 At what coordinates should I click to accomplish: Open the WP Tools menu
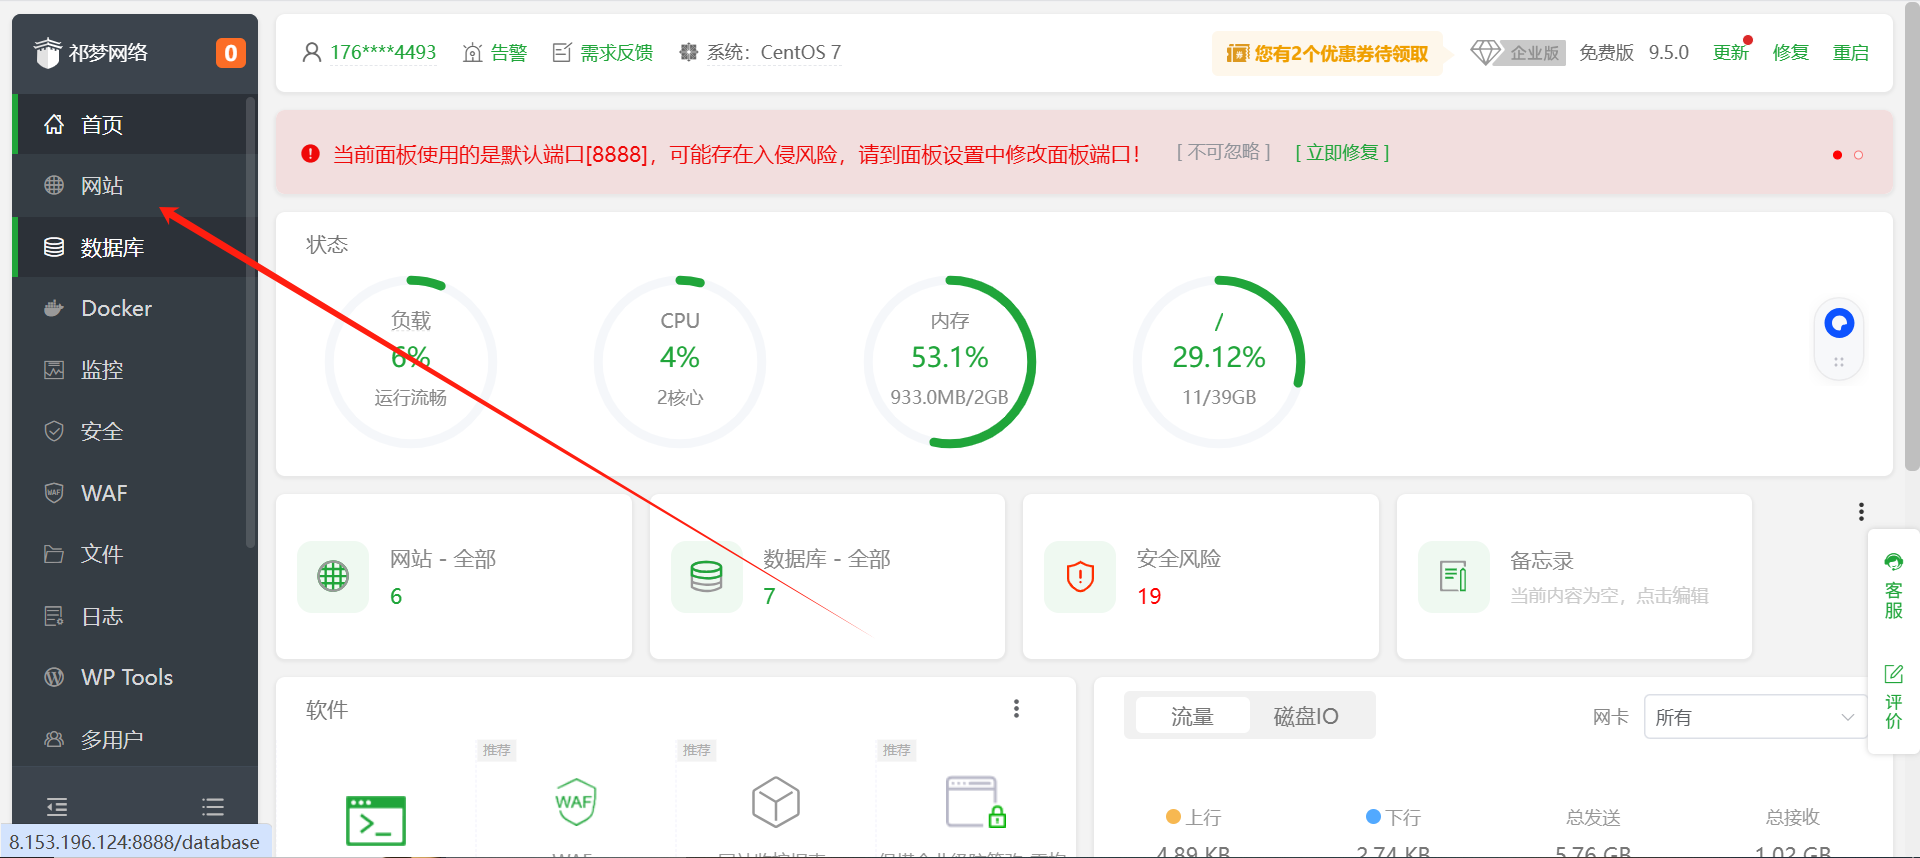pyautogui.click(x=134, y=677)
